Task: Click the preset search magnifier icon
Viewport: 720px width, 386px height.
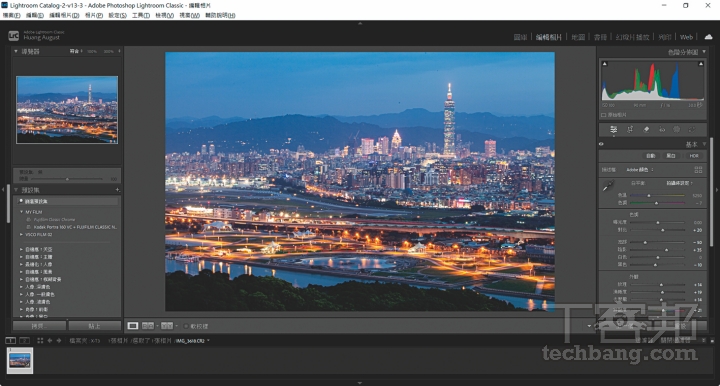Action: (21, 201)
